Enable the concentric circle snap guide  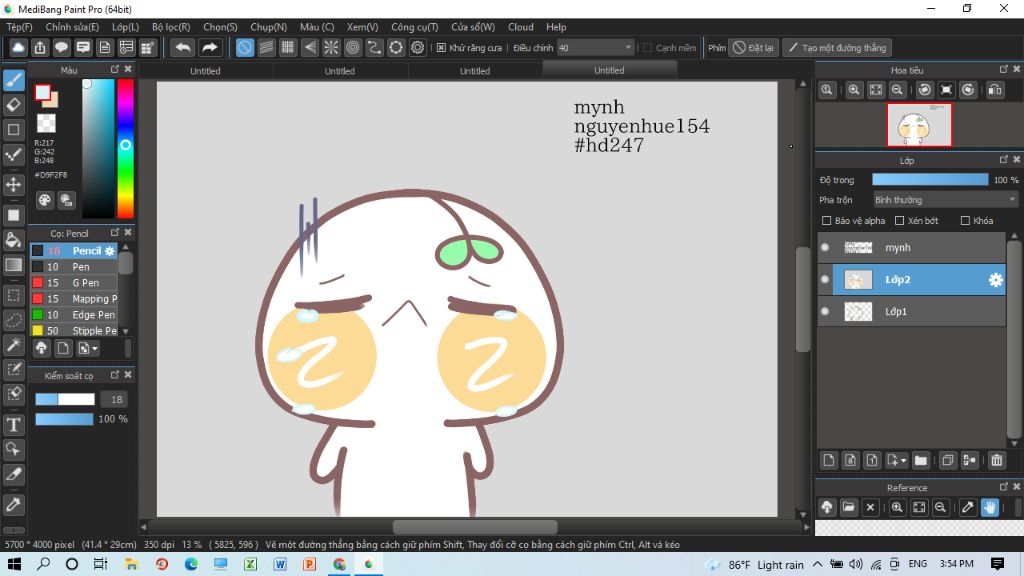(353, 48)
